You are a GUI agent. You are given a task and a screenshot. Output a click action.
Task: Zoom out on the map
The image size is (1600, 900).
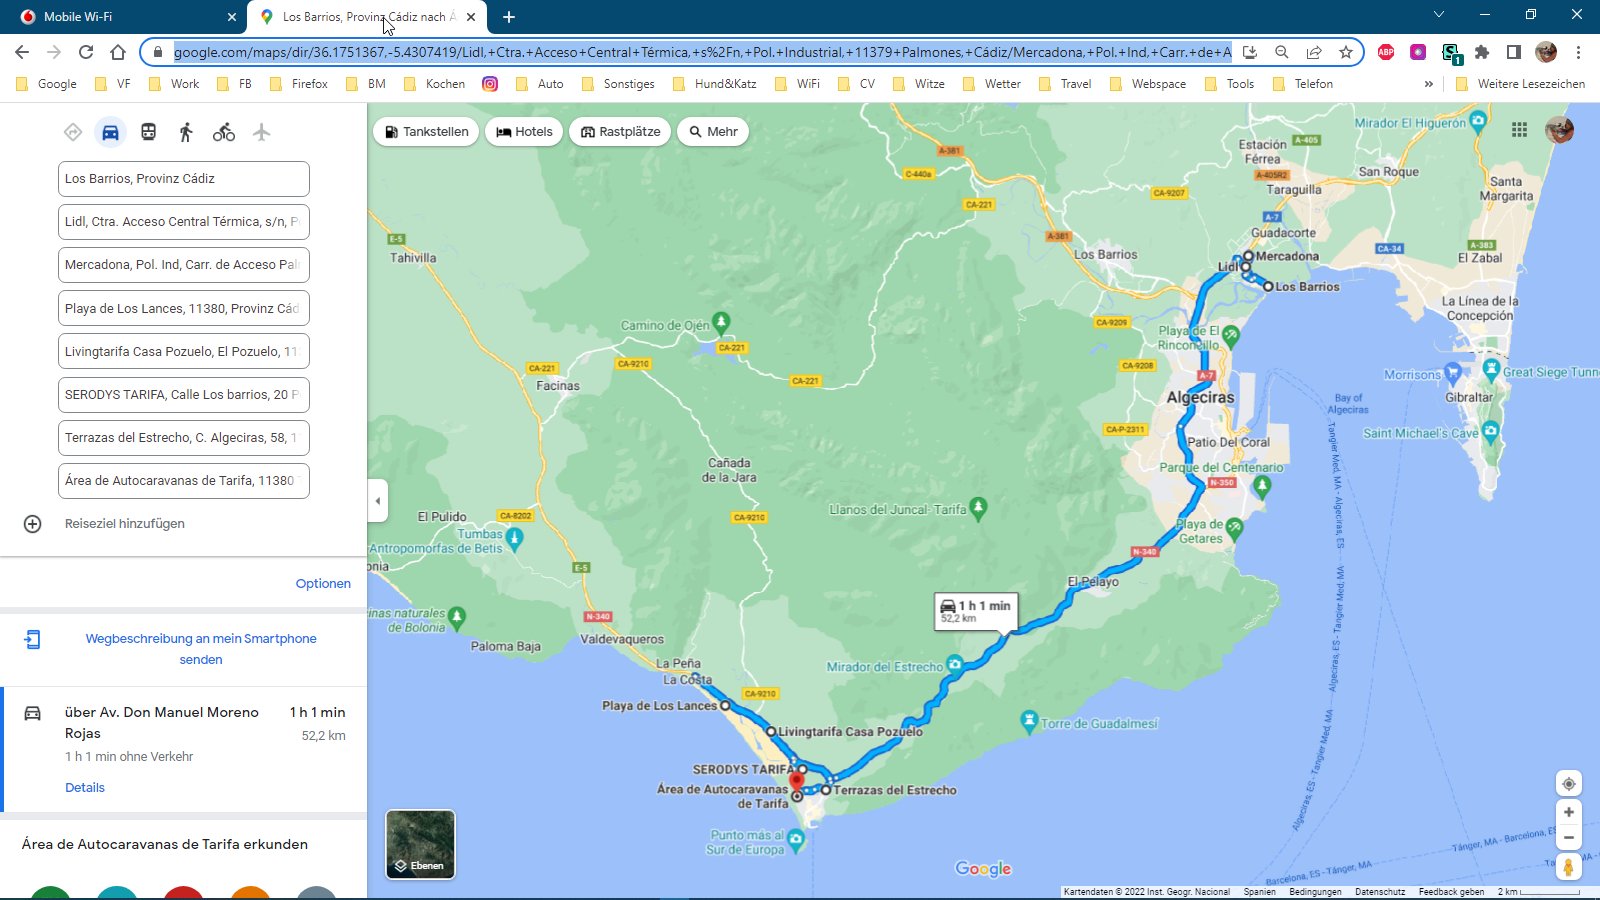click(x=1568, y=838)
